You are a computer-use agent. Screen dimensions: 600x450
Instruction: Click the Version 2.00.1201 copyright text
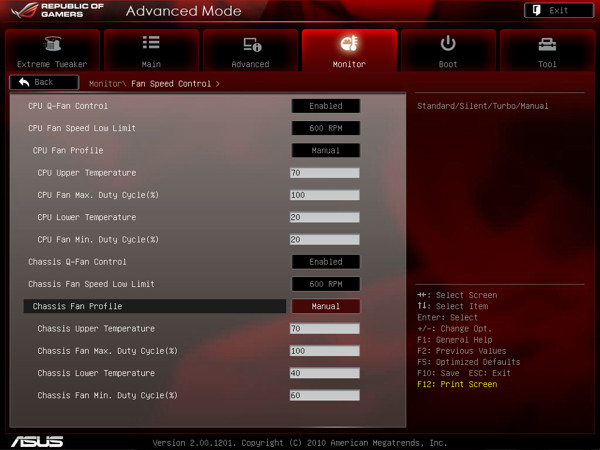point(300,443)
